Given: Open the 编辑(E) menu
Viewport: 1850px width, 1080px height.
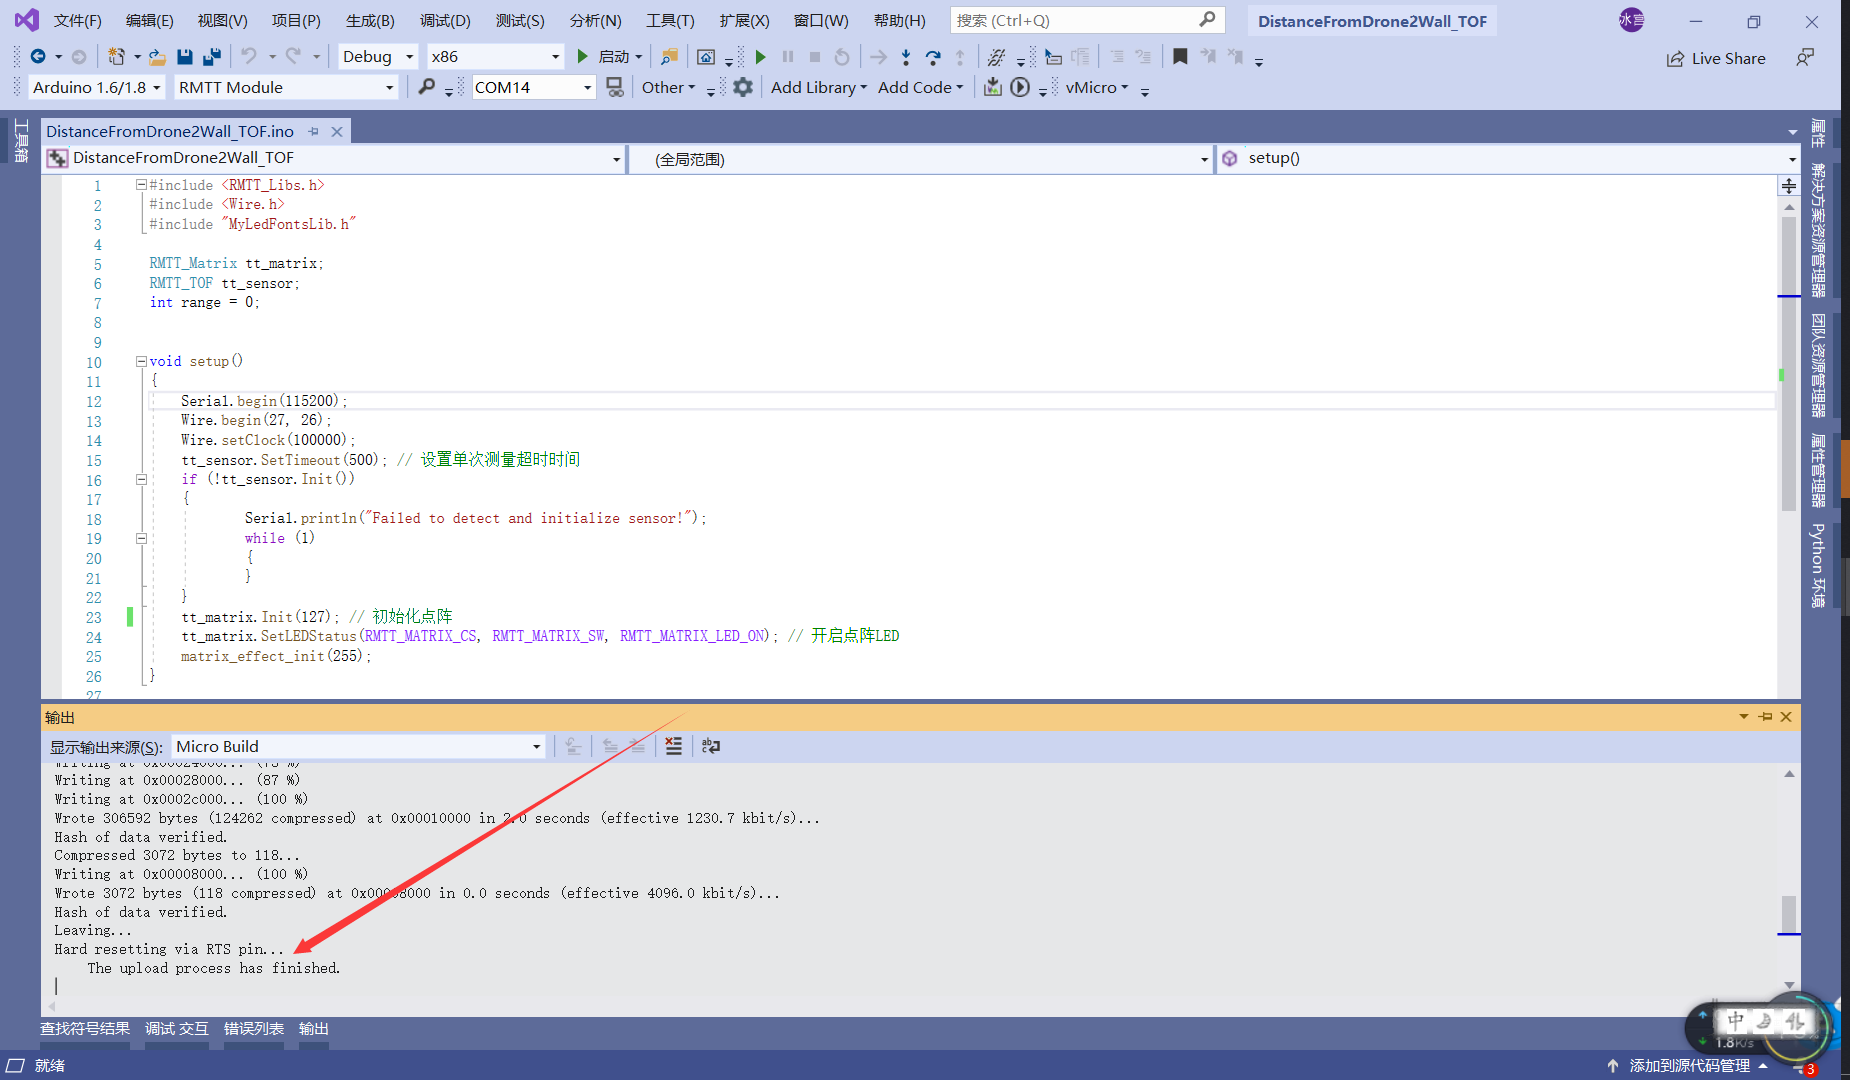Looking at the screenshot, I should click(149, 20).
